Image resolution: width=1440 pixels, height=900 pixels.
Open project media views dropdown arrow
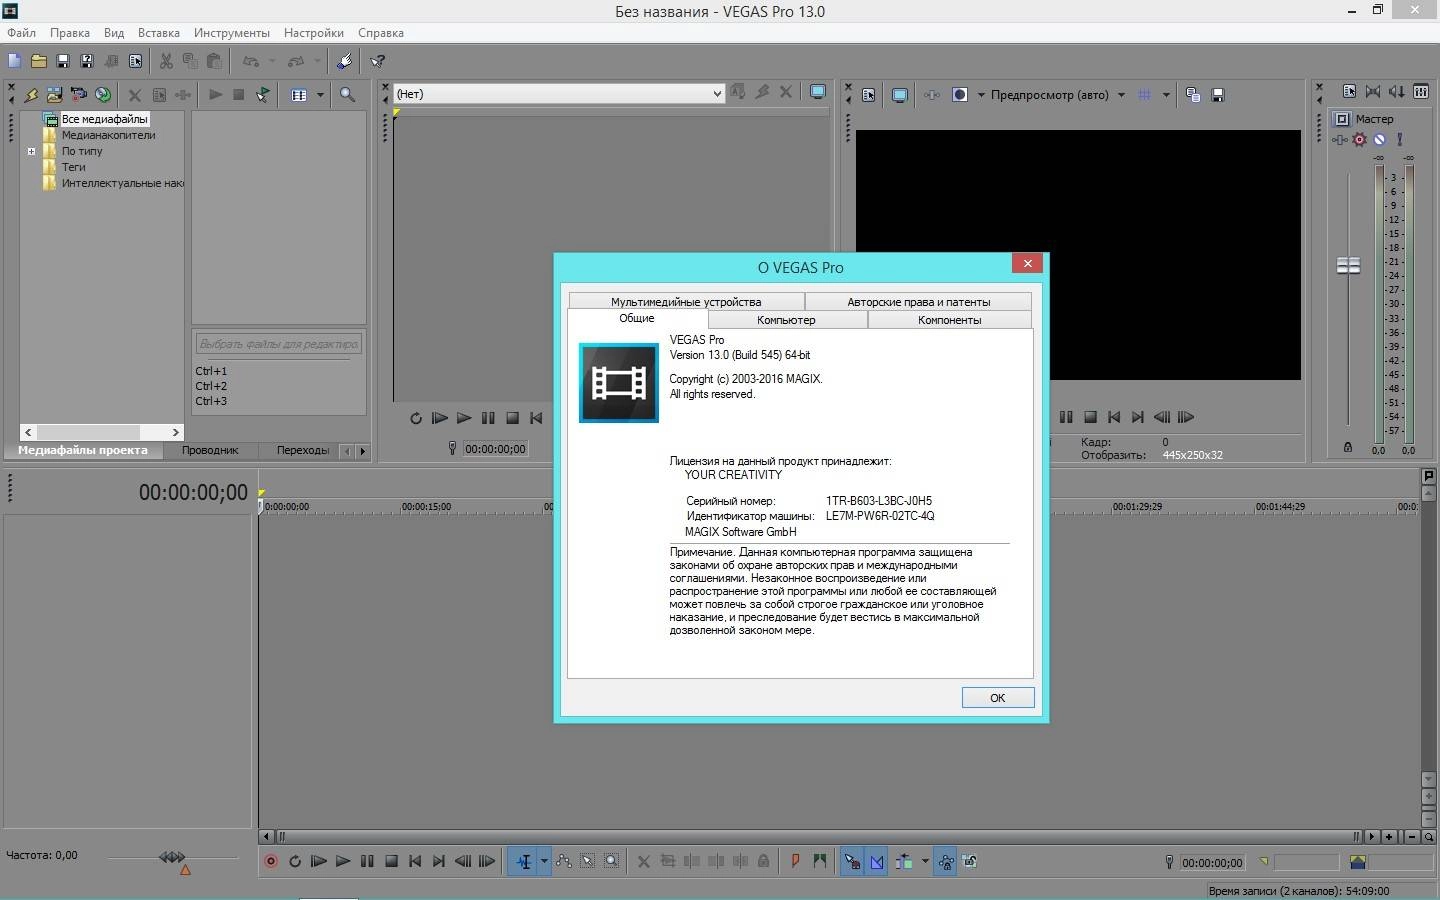click(320, 95)
